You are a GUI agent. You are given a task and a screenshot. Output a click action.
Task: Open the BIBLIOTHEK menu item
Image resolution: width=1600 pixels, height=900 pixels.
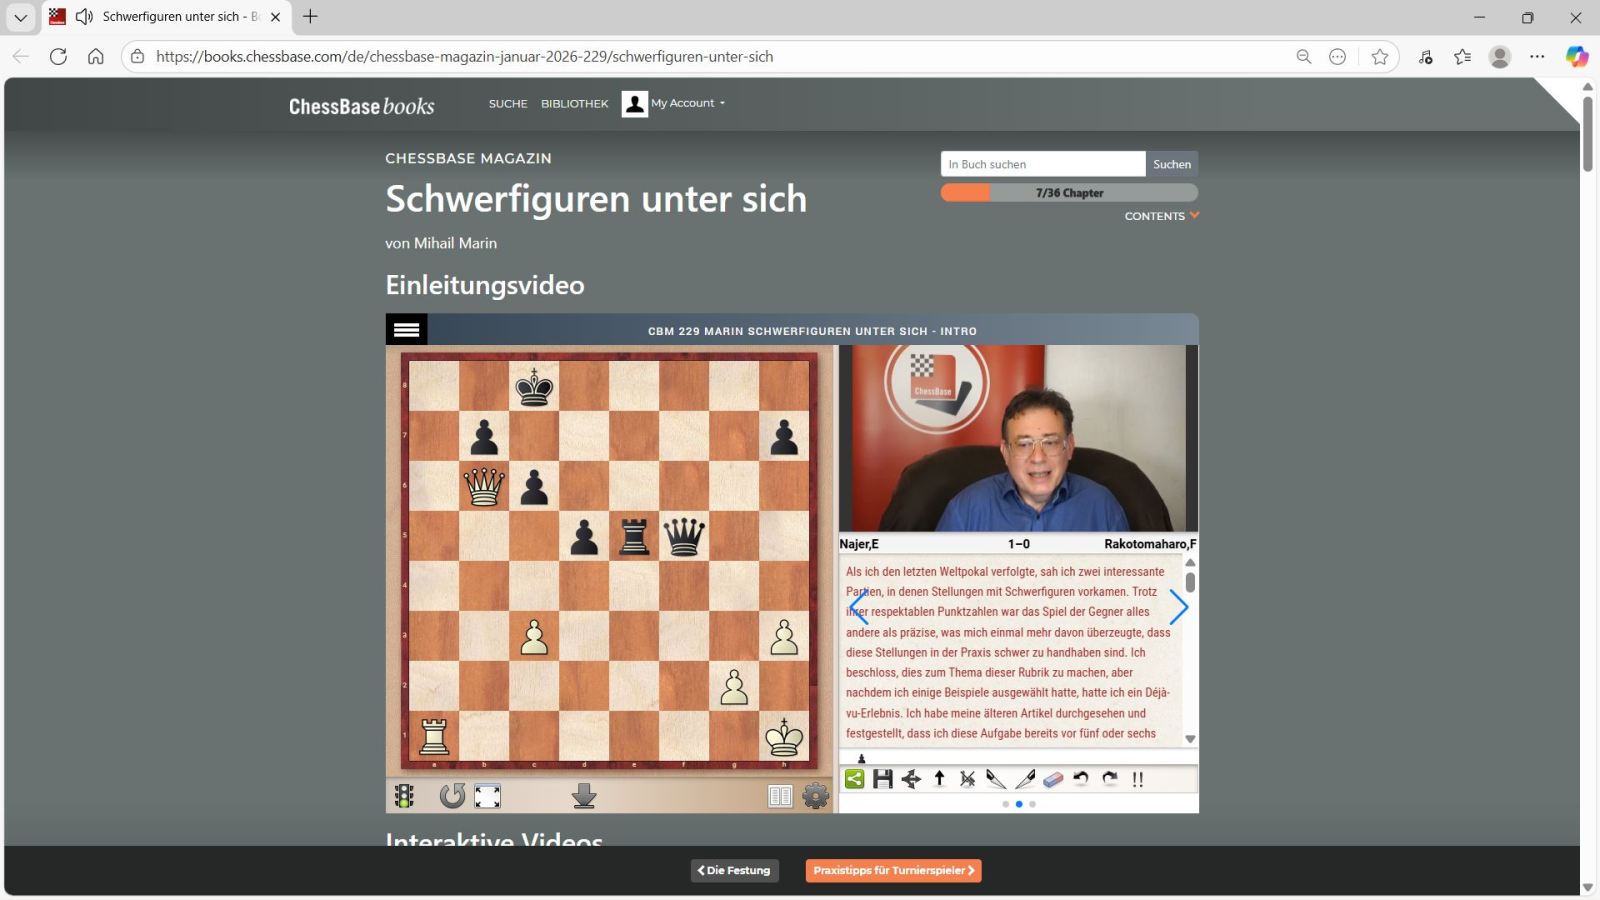pos(574,104)
